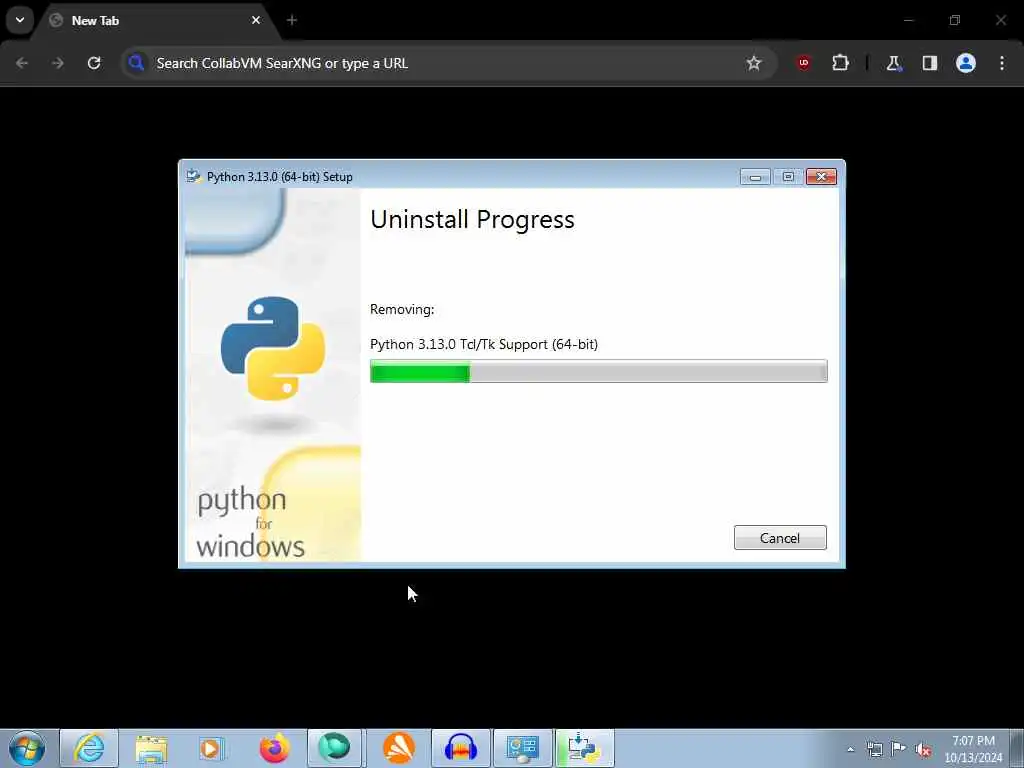Bookmark this tab with the star
The image size is (1024, 768).
(754, 63)
